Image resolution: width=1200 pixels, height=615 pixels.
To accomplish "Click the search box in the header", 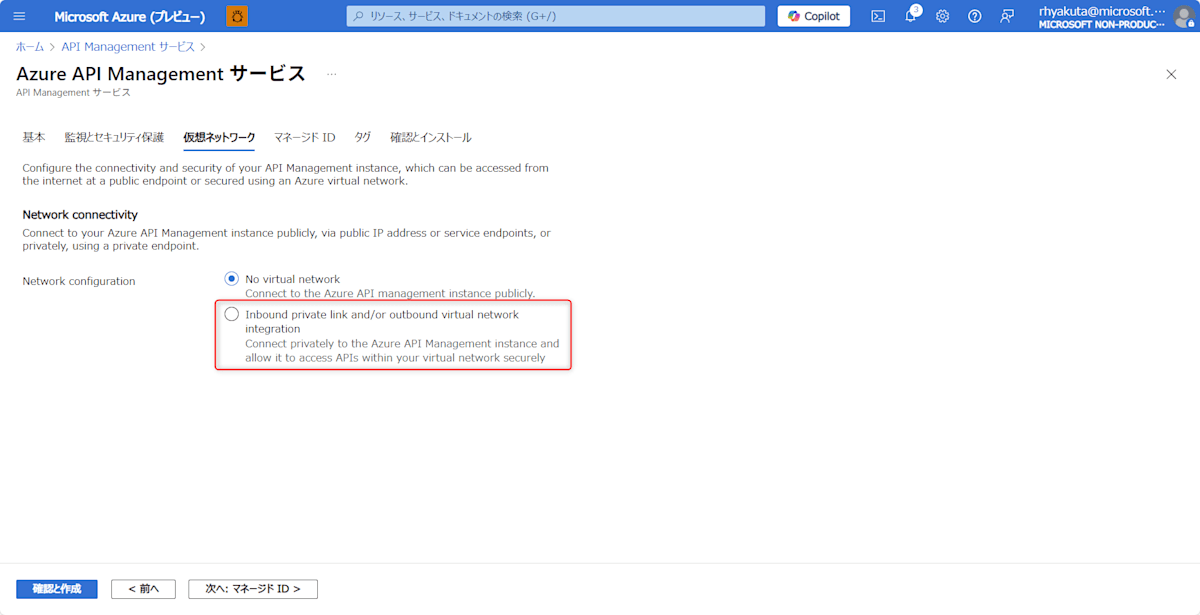I will point(555,16).
